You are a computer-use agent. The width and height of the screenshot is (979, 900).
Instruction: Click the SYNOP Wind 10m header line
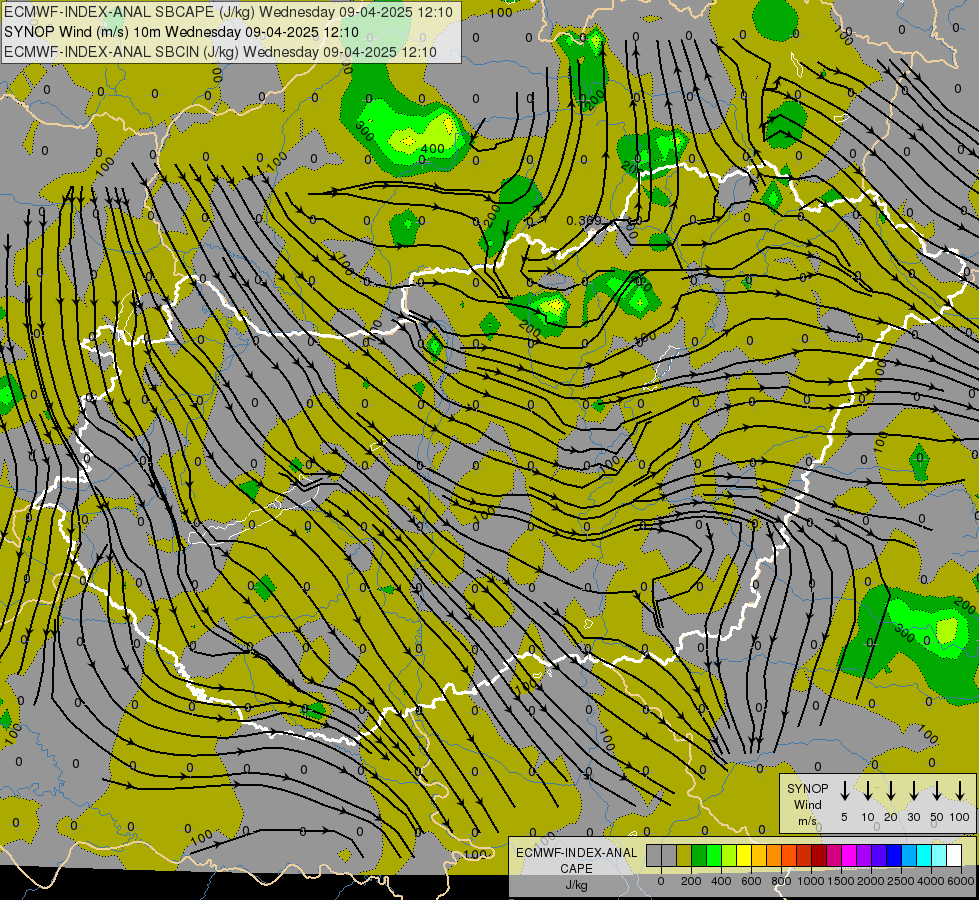point(181,32)
